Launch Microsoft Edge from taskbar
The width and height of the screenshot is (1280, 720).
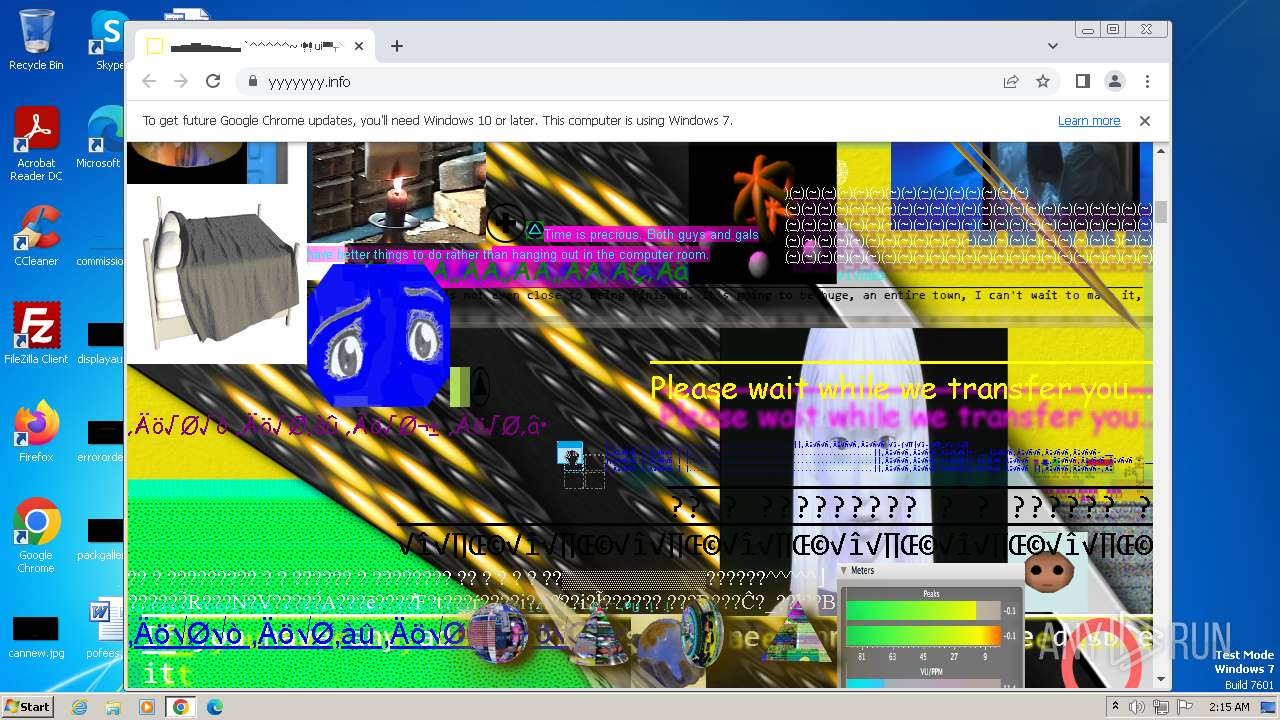pos(214,706)
